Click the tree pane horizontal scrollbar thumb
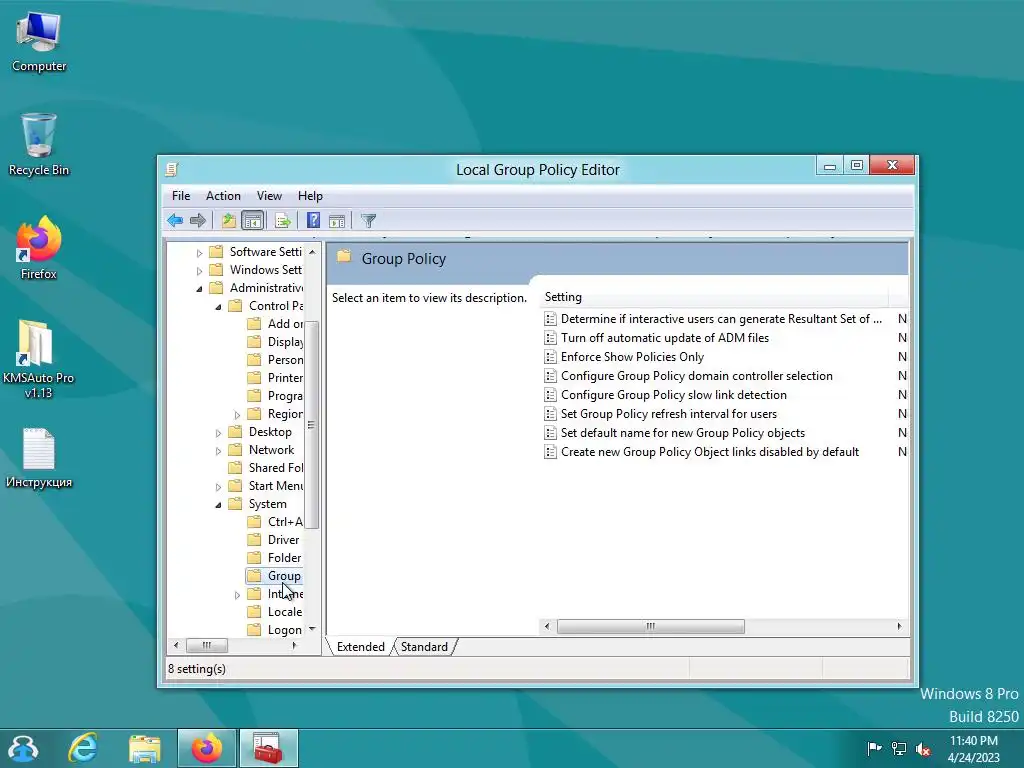This screenshot has width=1024, height=768. tap(207, 645)
